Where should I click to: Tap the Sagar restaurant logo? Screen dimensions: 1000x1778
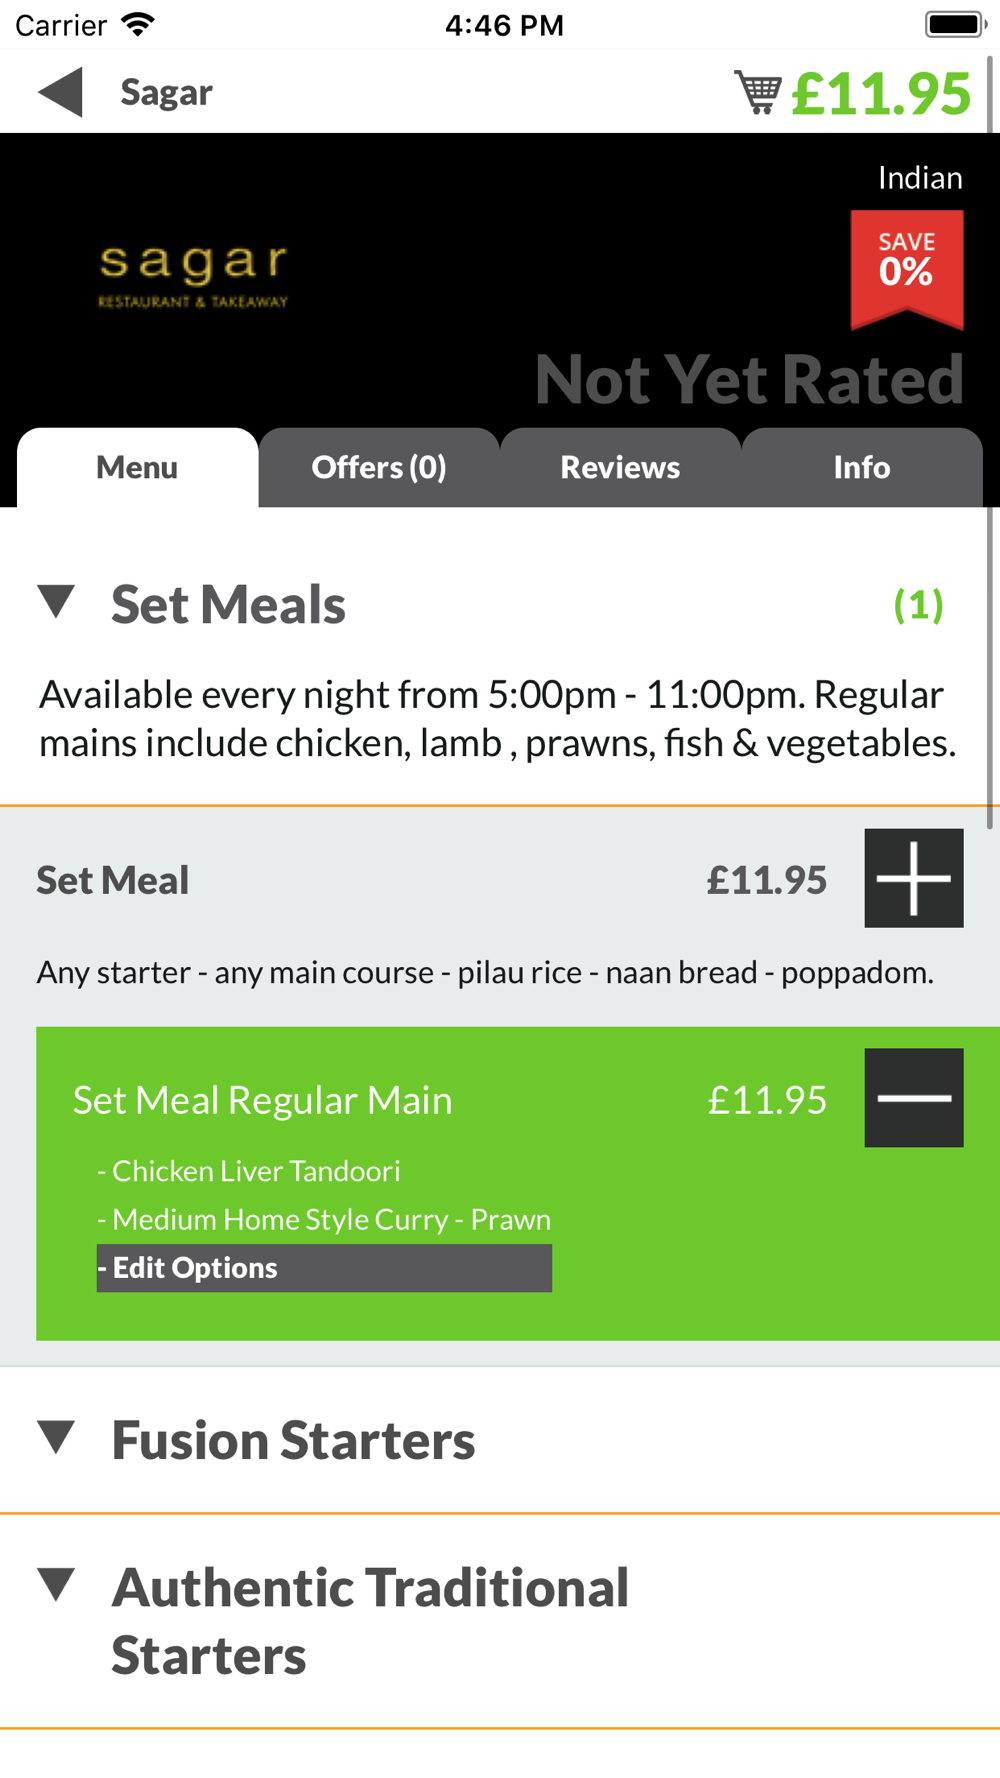(x=193, y=275)
